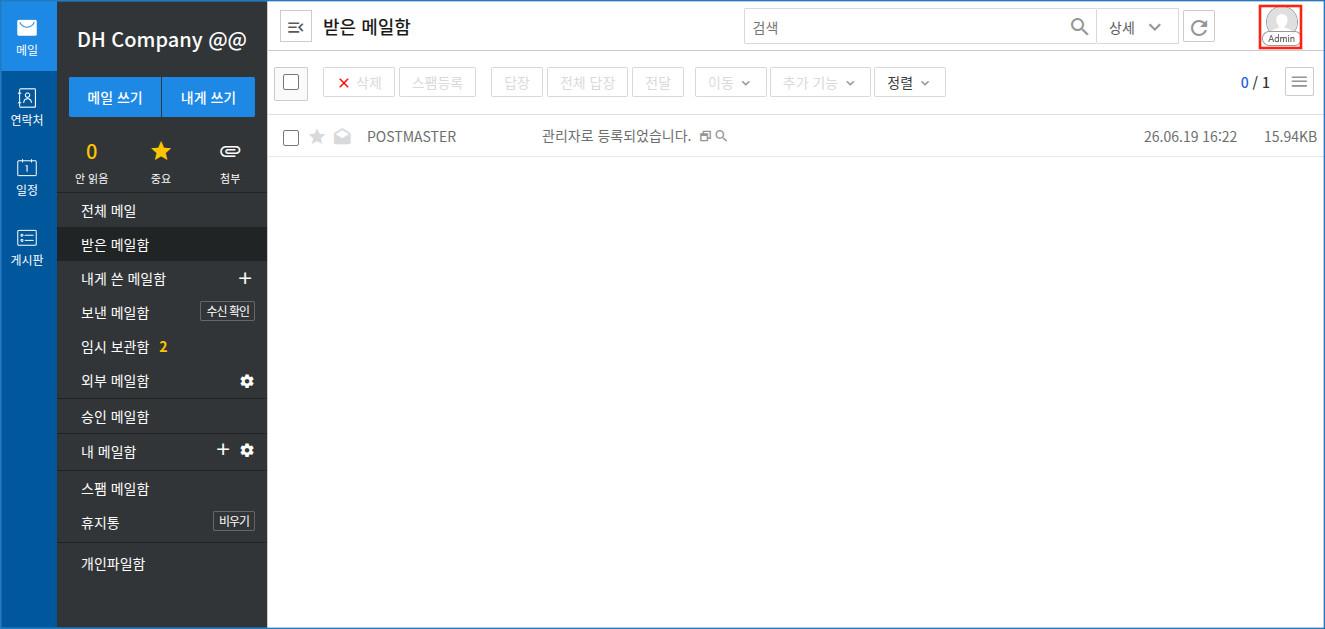The image size is (1325, 629).
Task: Open the Board (게시판) sidebar icon
Action: (x=27, y=247)
